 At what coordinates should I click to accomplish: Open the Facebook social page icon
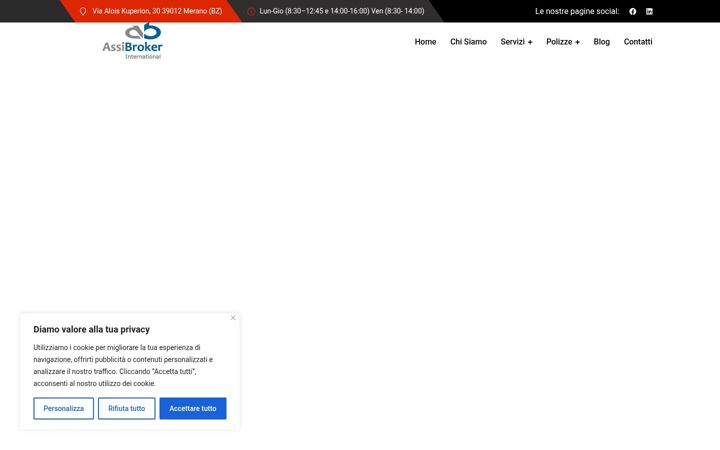(x=632, y=11)
